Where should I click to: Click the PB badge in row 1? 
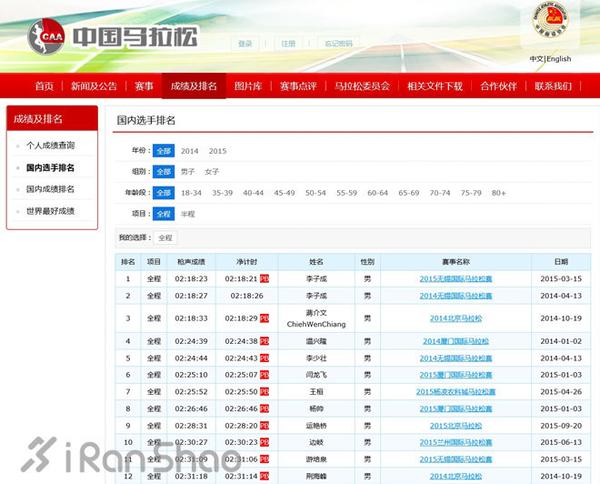pos(264,279)
